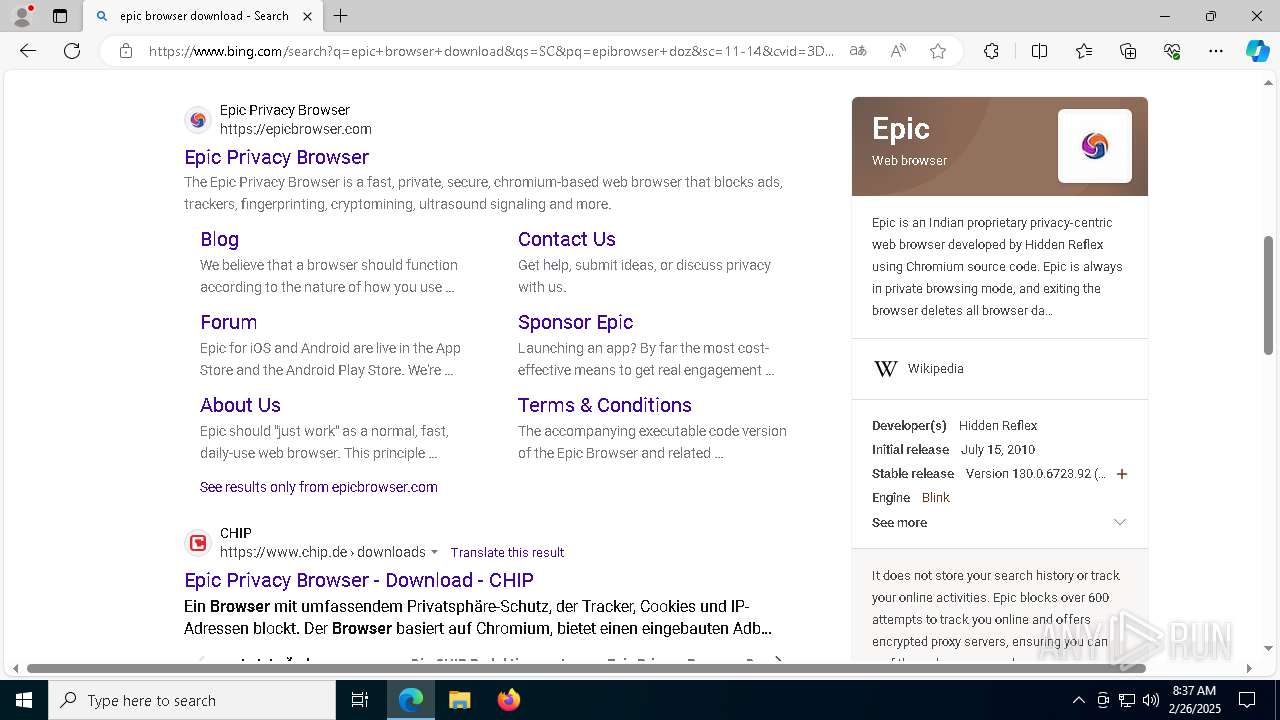View site information lock icon
Viewport: 1280px width, 720px height.
125,51
